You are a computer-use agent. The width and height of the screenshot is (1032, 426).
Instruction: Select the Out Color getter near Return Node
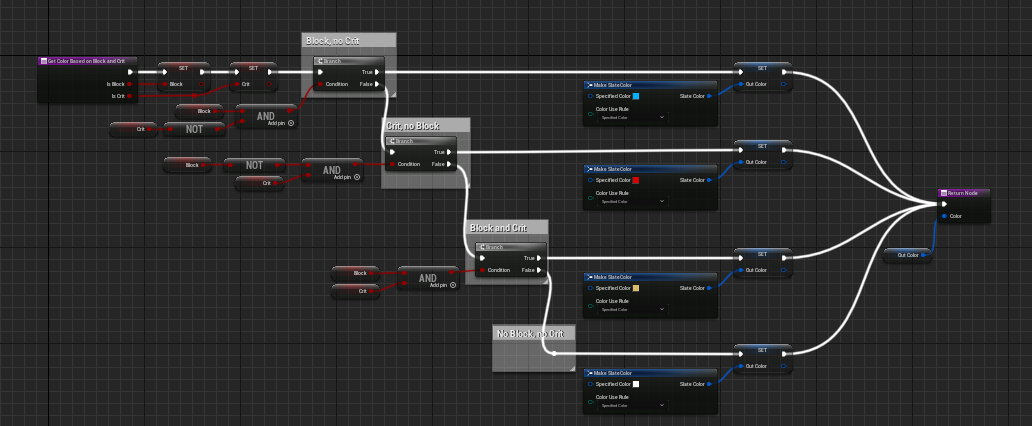907,255
